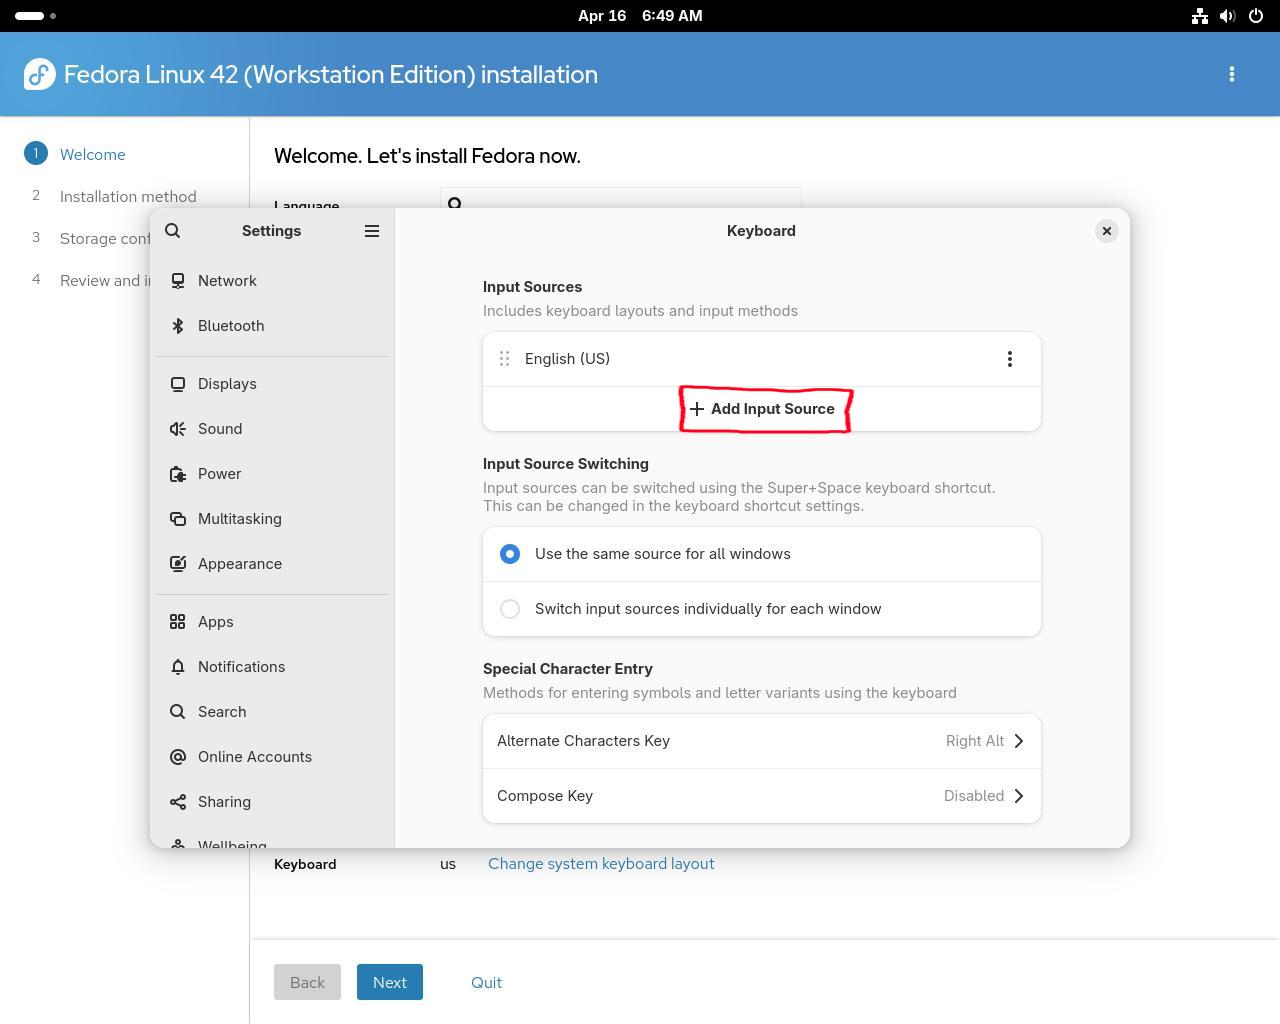Click the Sharing icon in sidebar
The height and width of the screenshot is (1024, 1280).
point(178,802)
